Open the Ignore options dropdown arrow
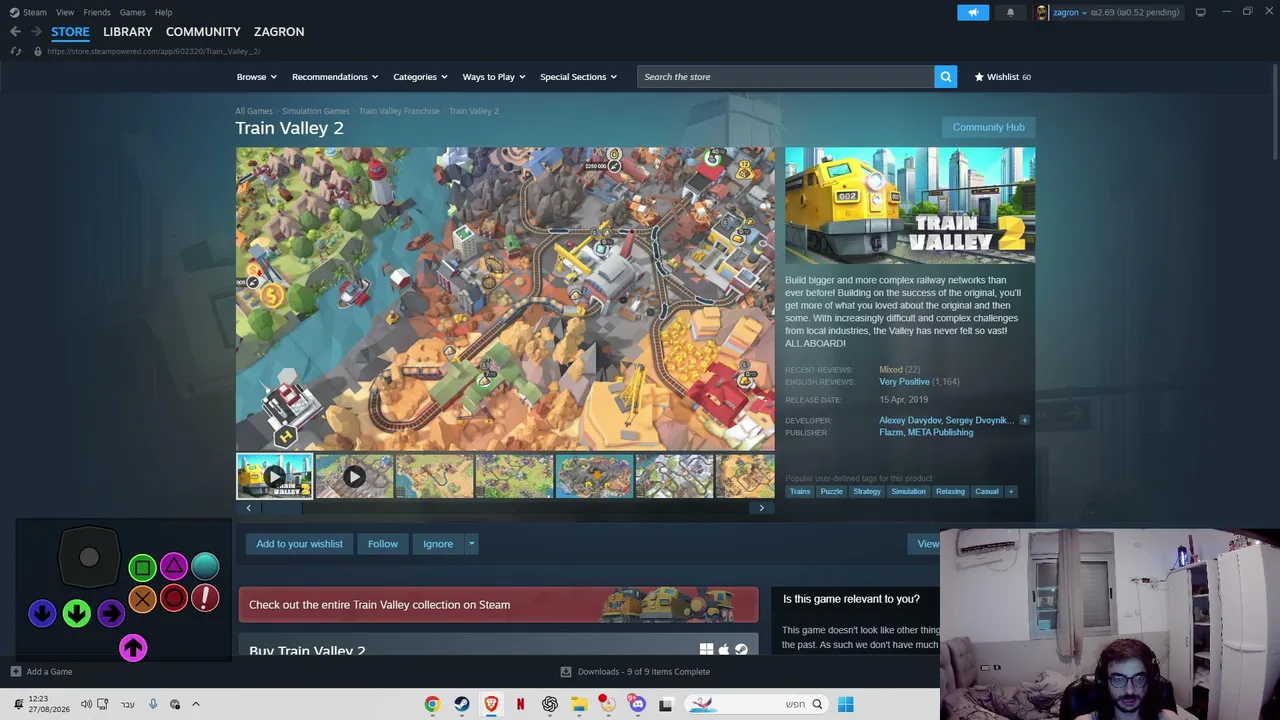Screen dimensions: 1280x720 [x=471, y=544]
